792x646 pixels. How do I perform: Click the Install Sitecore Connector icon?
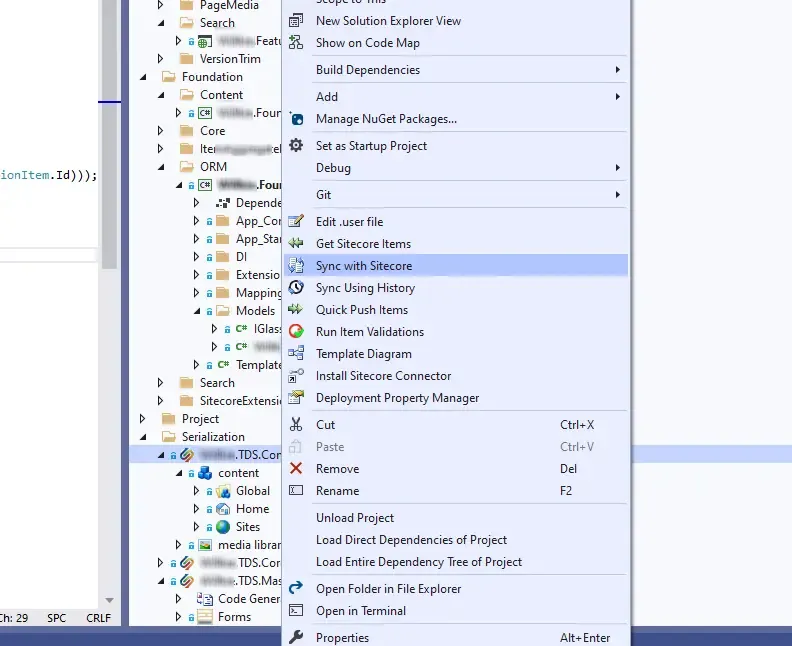[x=296, y=376]
